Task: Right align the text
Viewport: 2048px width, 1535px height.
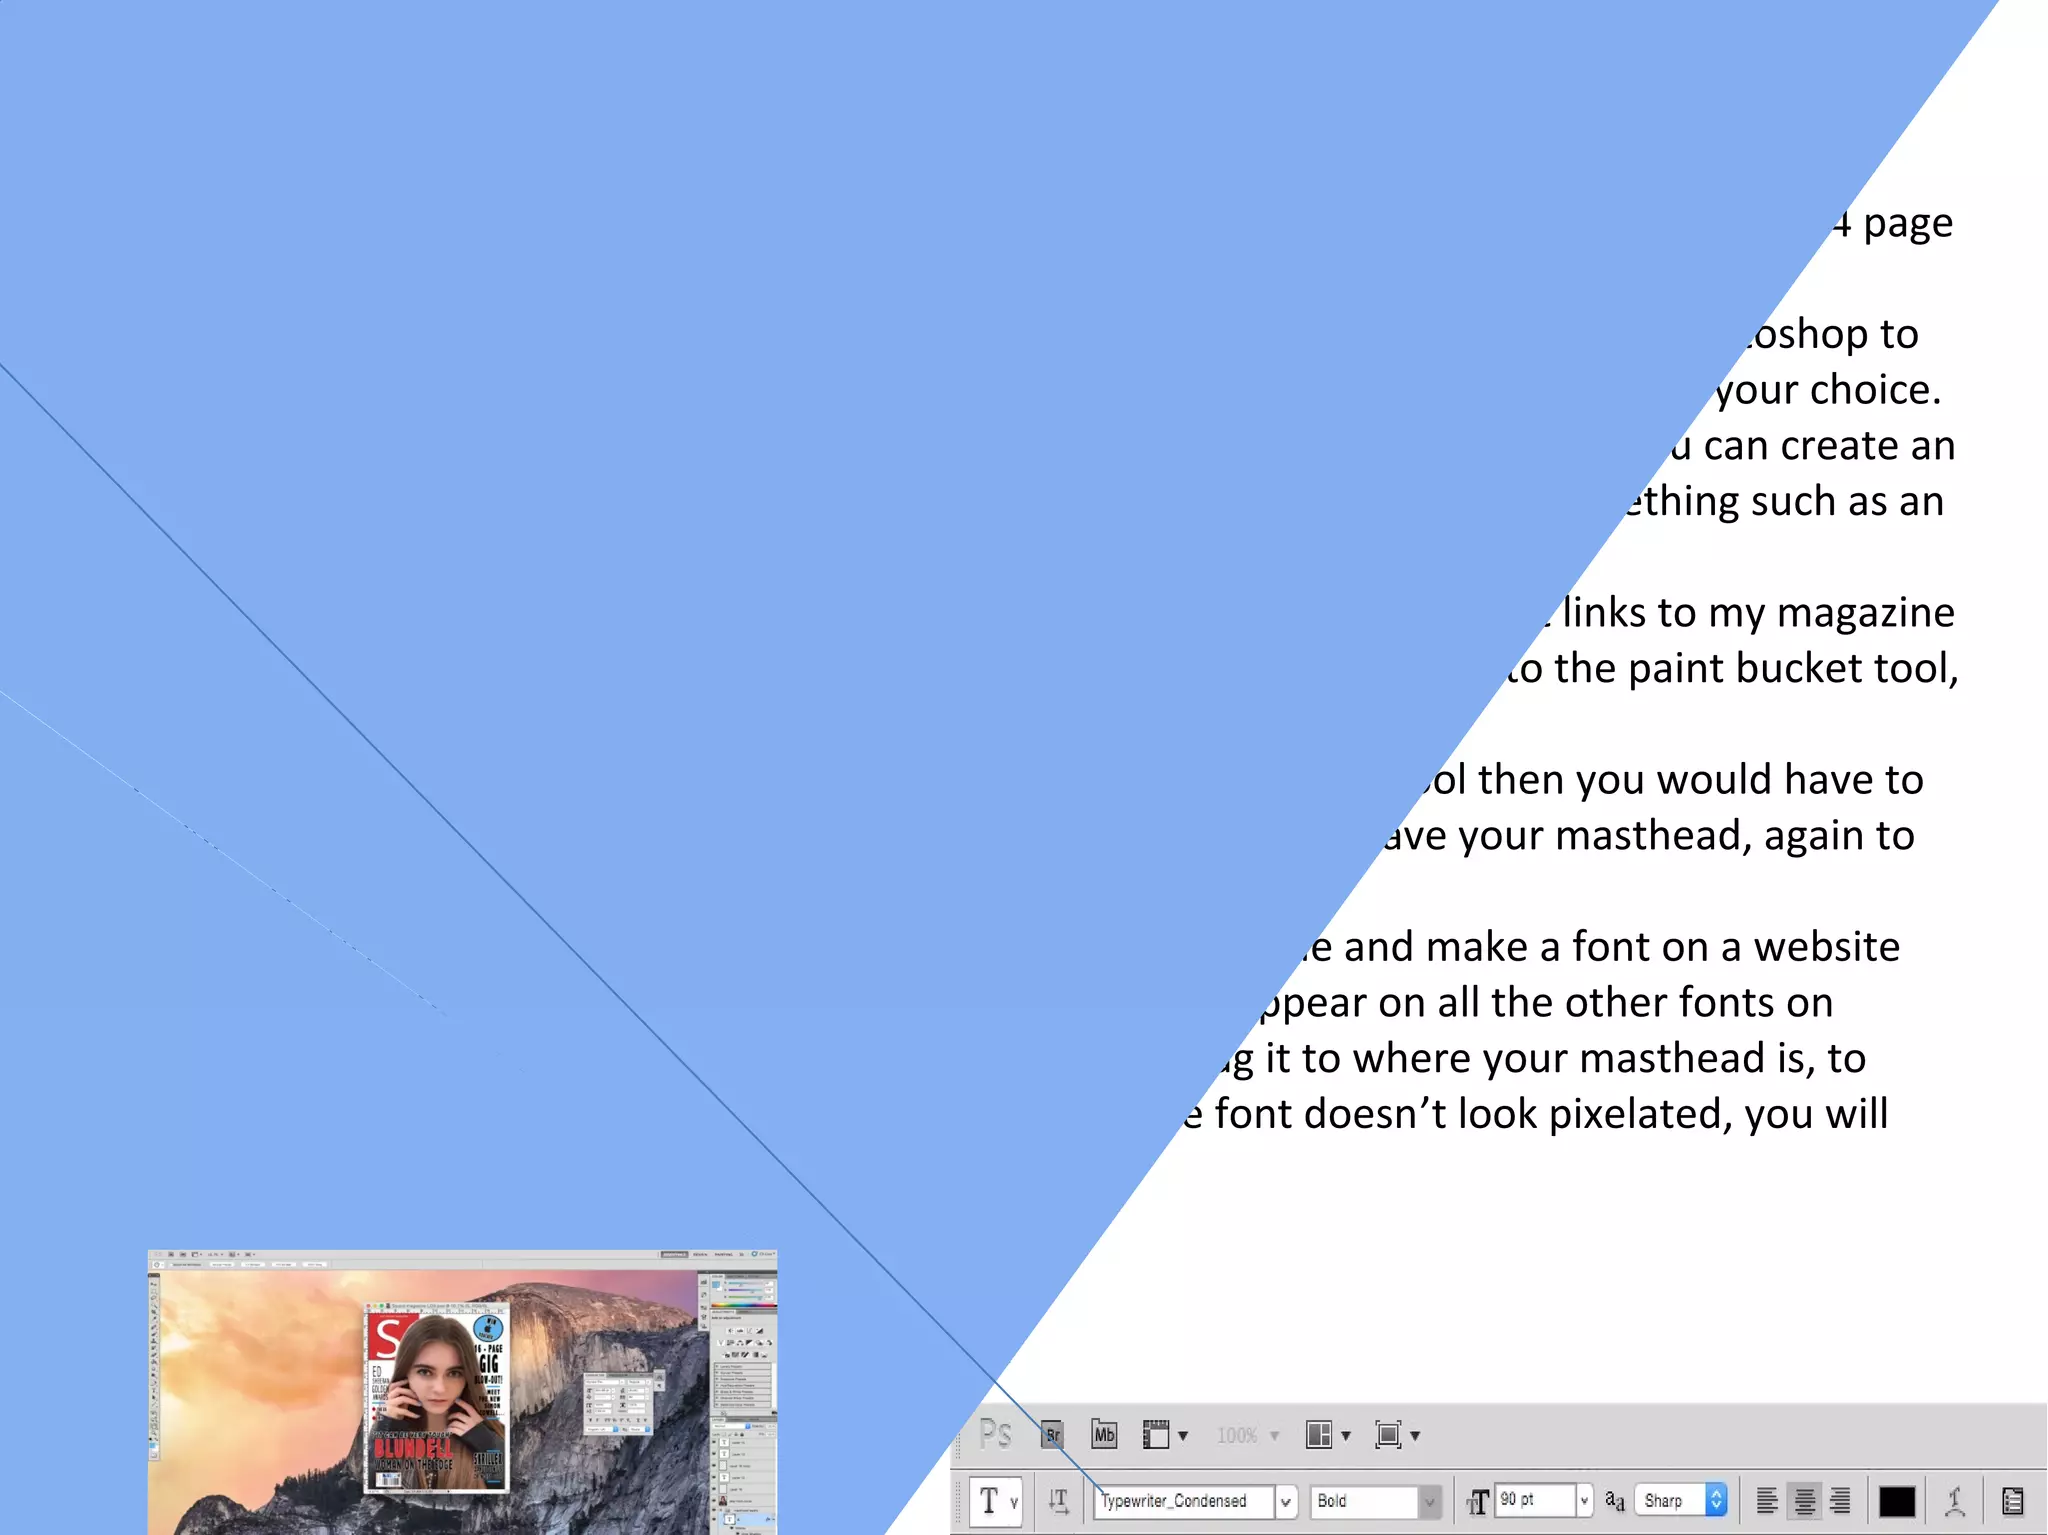Action: pyautogui.click(x=1840, y=1501)
